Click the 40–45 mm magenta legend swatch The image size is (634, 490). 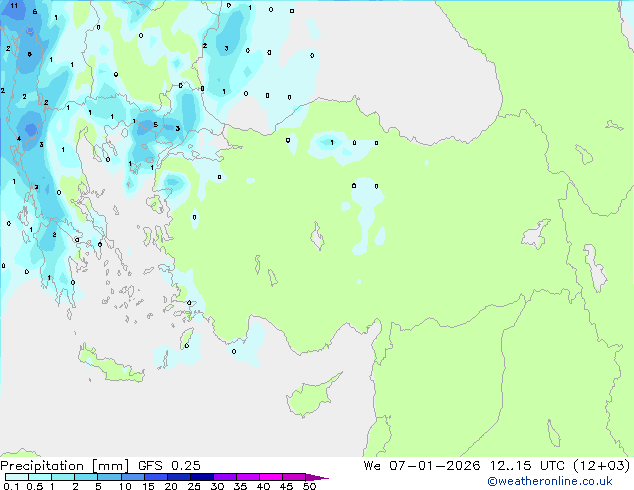point(271,477)
